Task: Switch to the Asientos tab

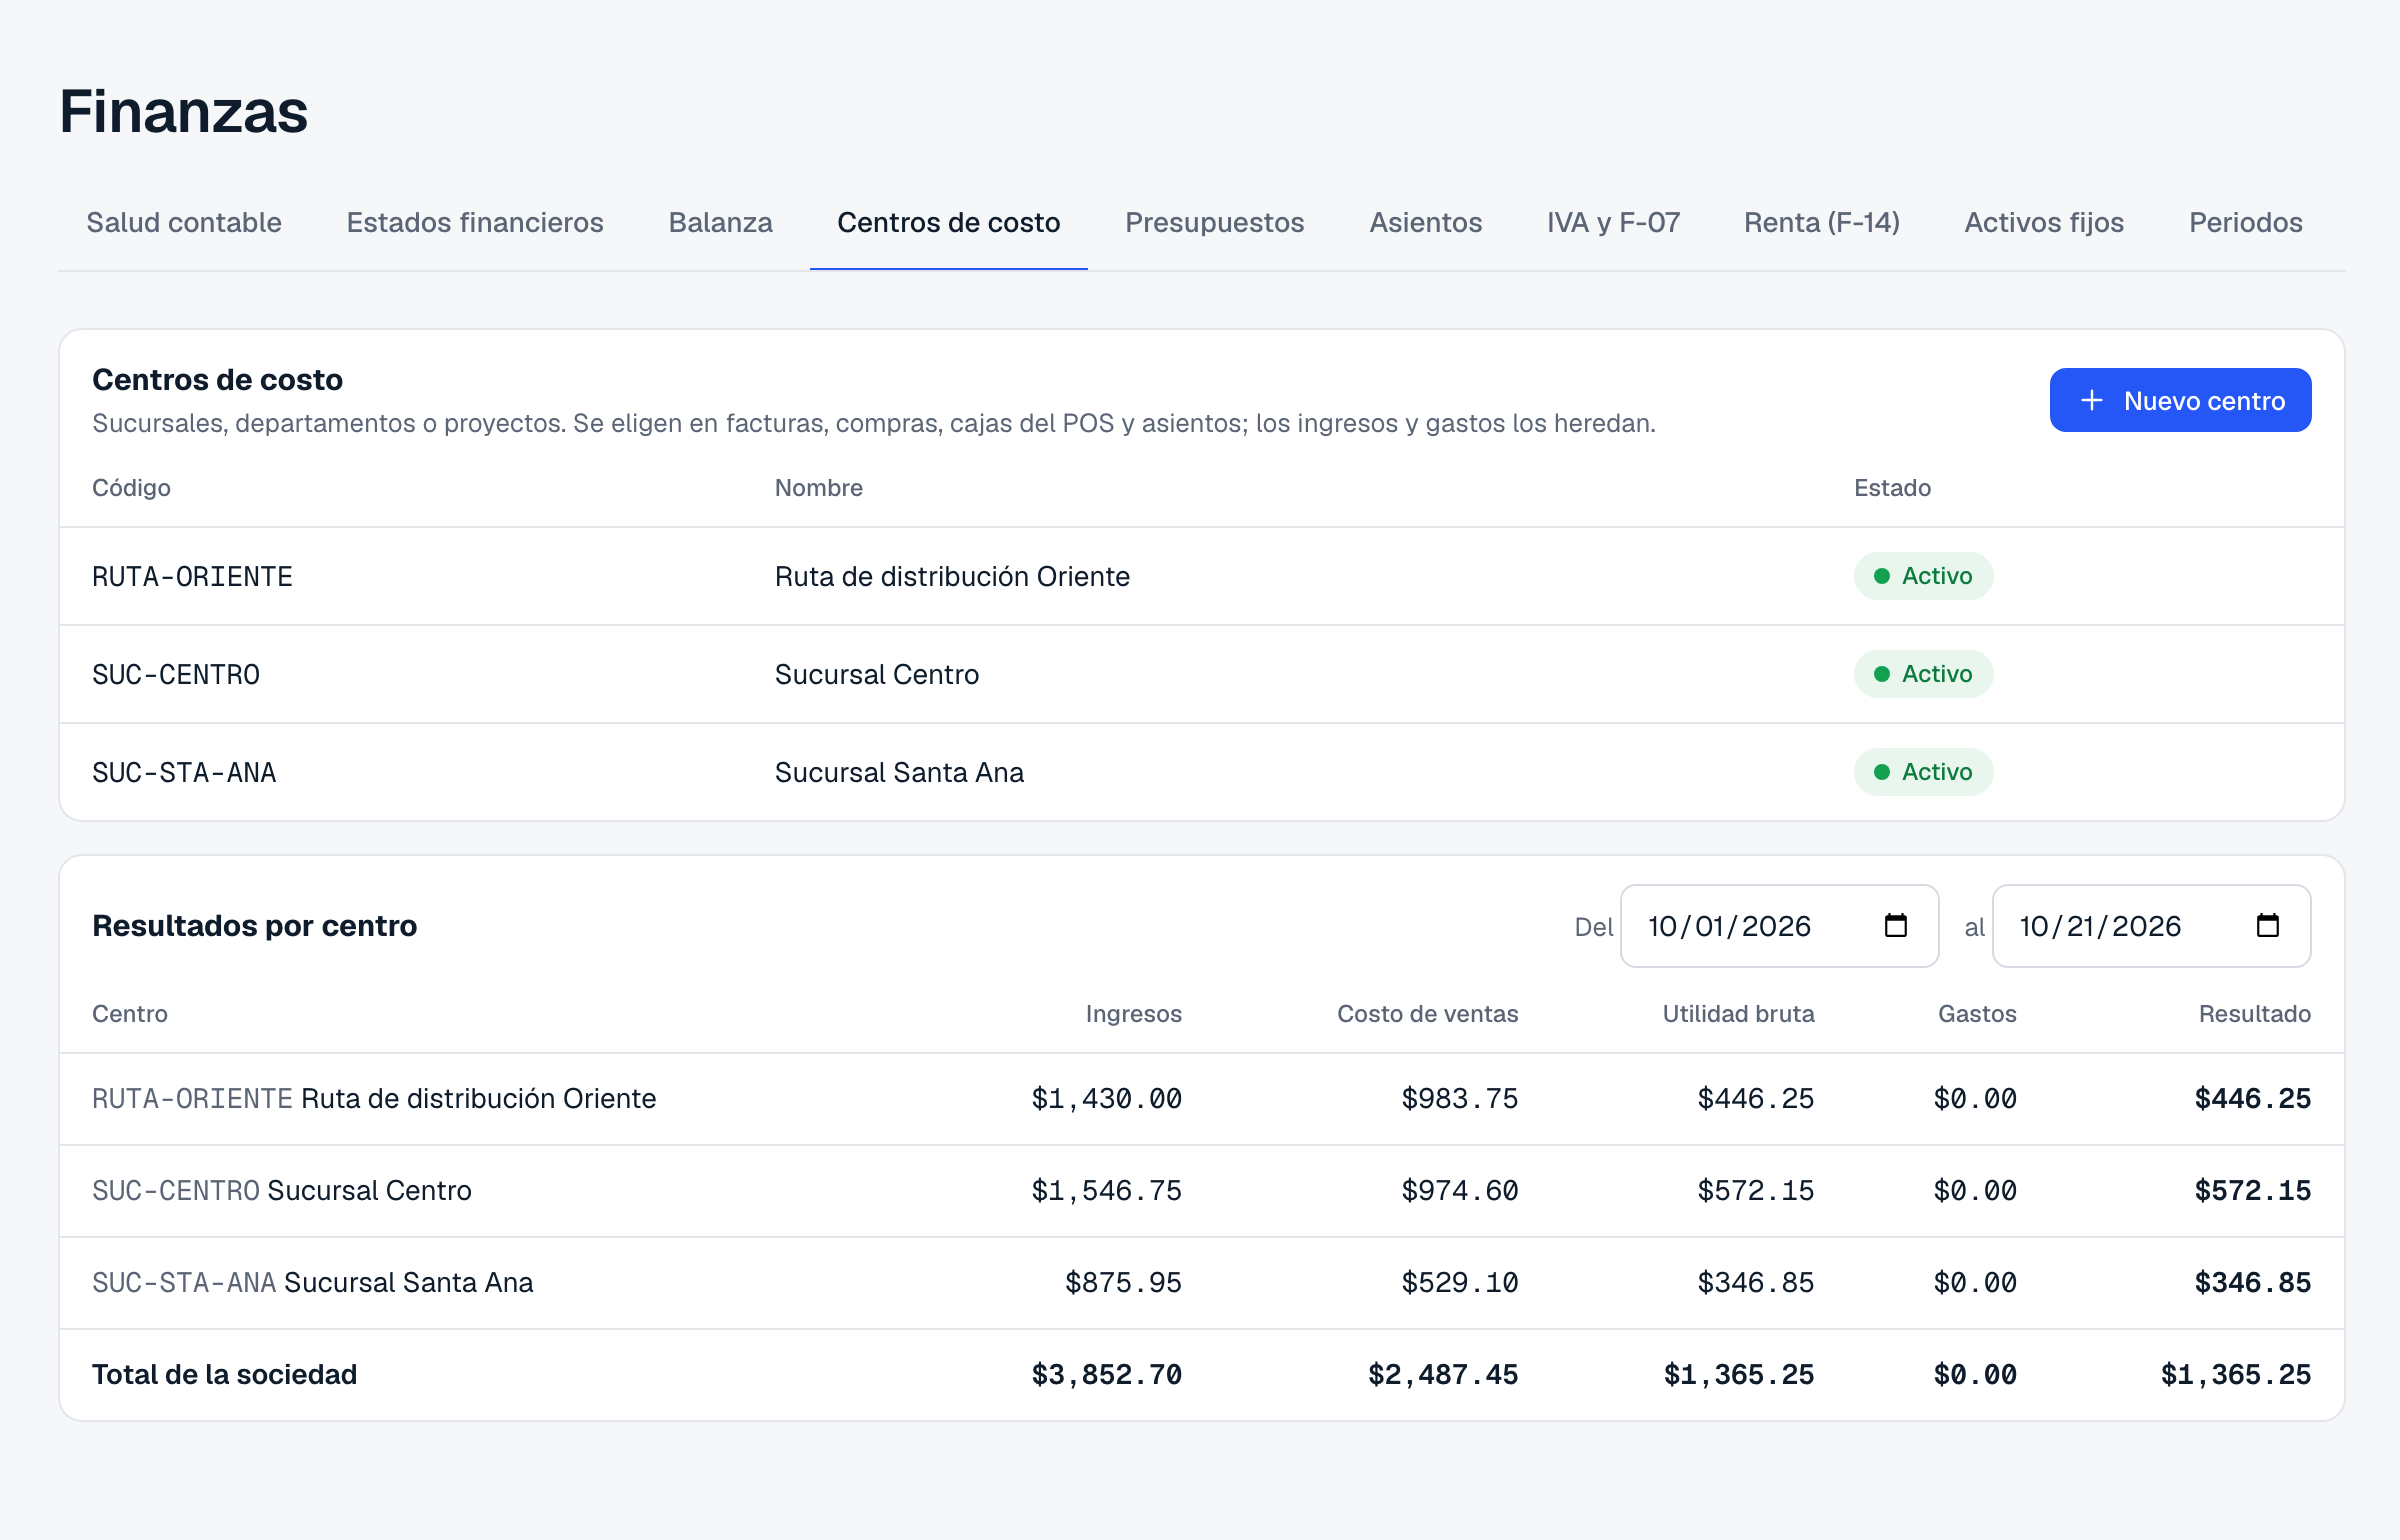Action: pos(1425,222)
